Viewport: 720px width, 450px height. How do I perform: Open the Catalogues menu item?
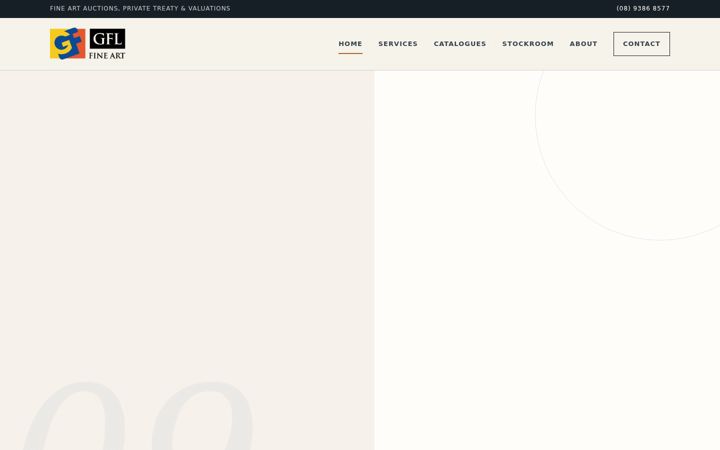pos(460,44)
